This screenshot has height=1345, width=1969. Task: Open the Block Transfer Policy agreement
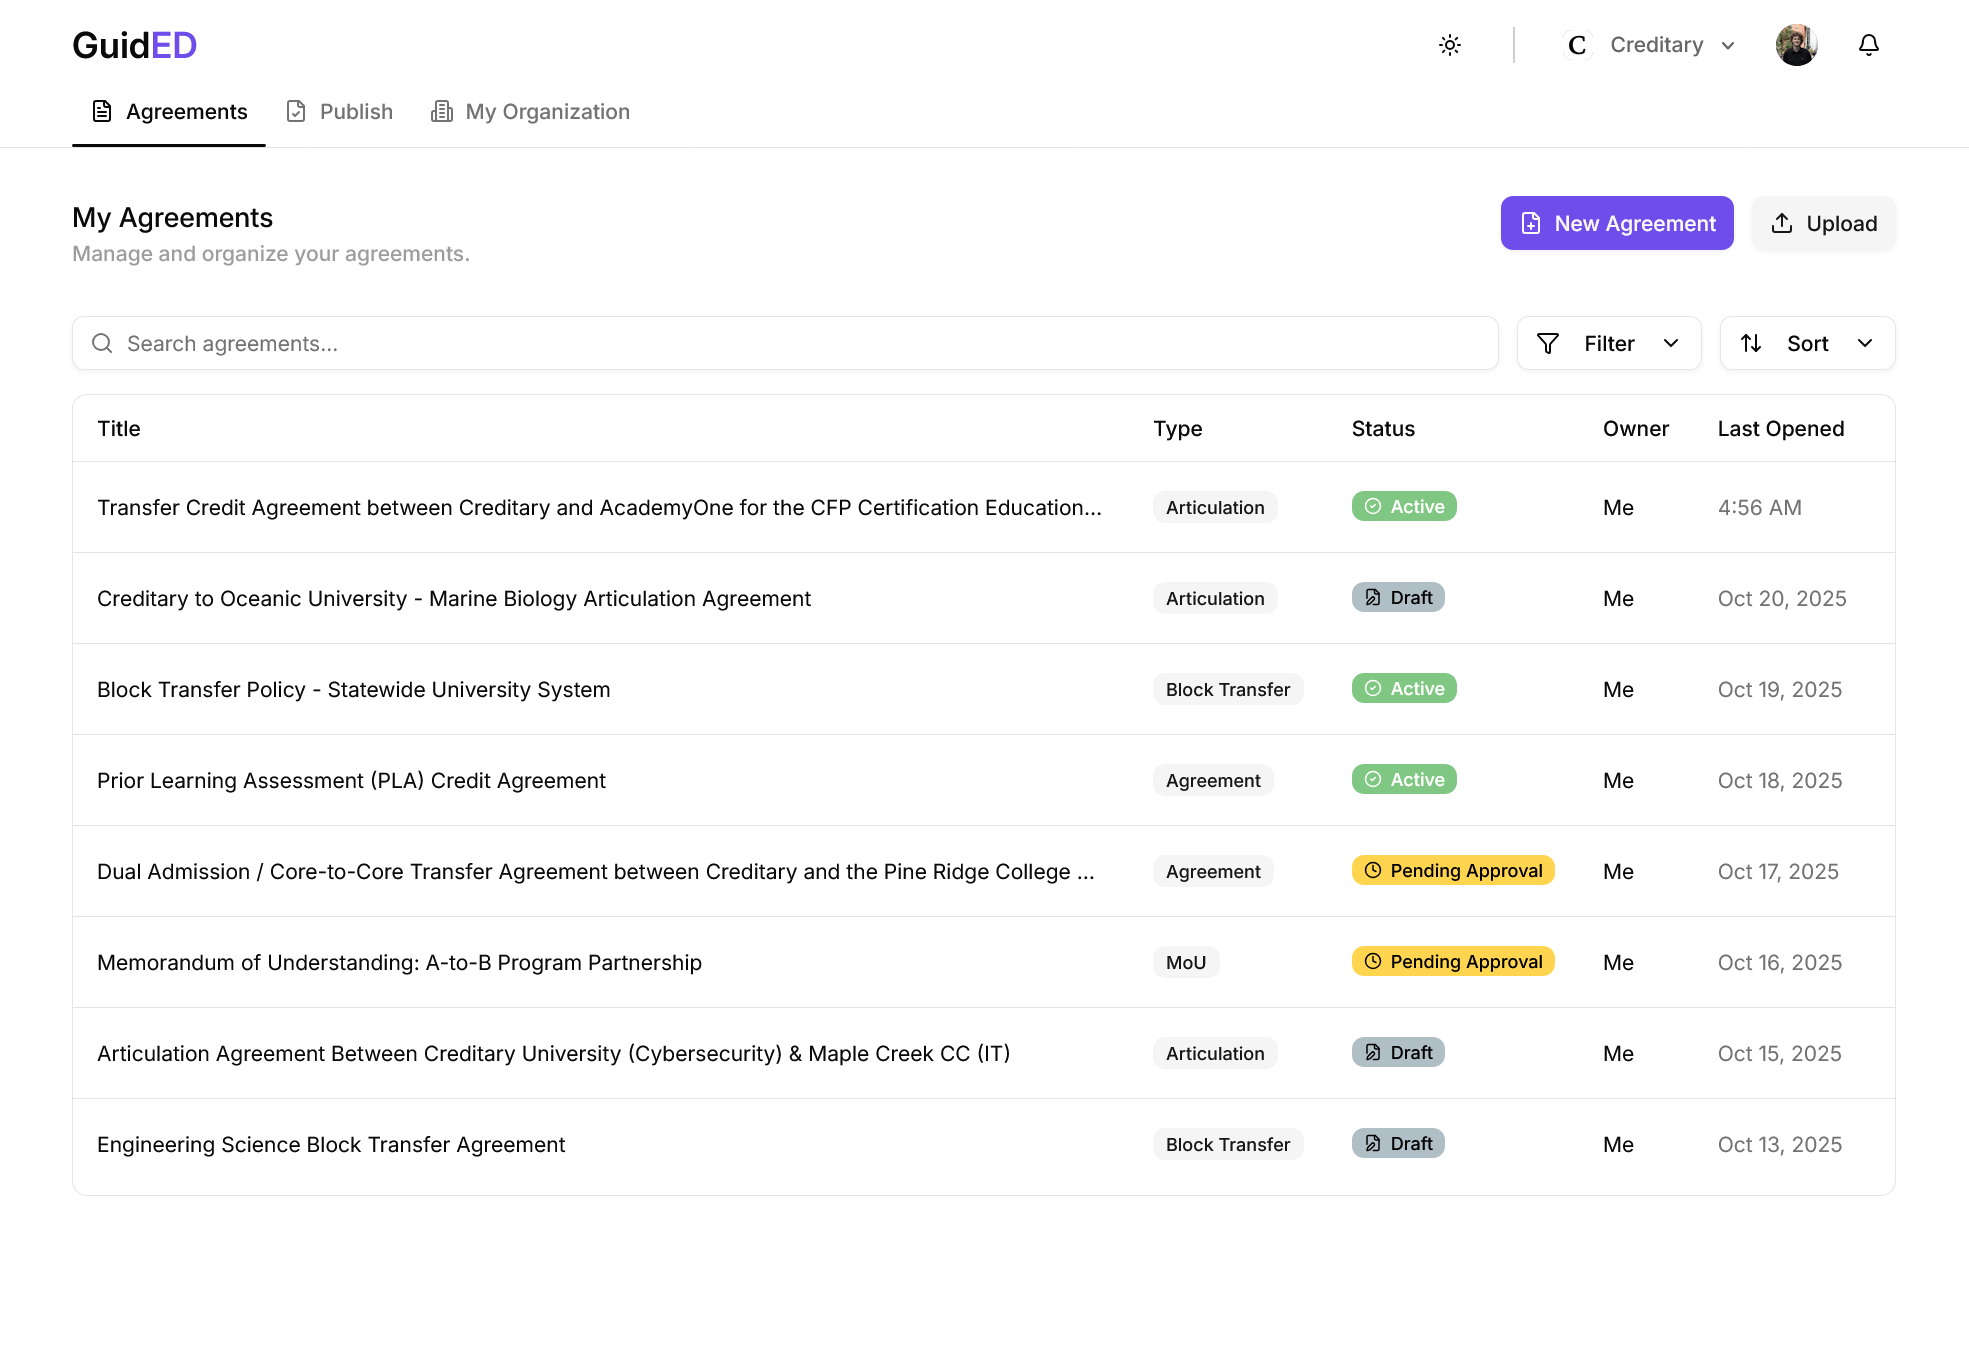click(x=354, y=689)
